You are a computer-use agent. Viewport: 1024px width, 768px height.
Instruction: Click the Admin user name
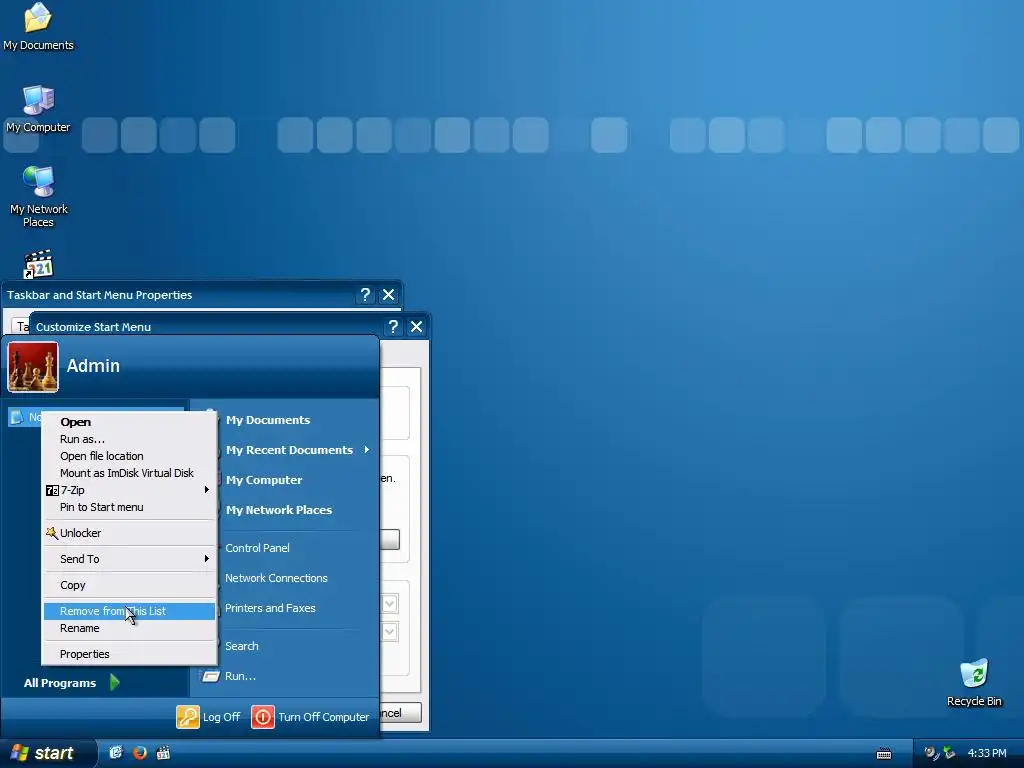[93, 366]
